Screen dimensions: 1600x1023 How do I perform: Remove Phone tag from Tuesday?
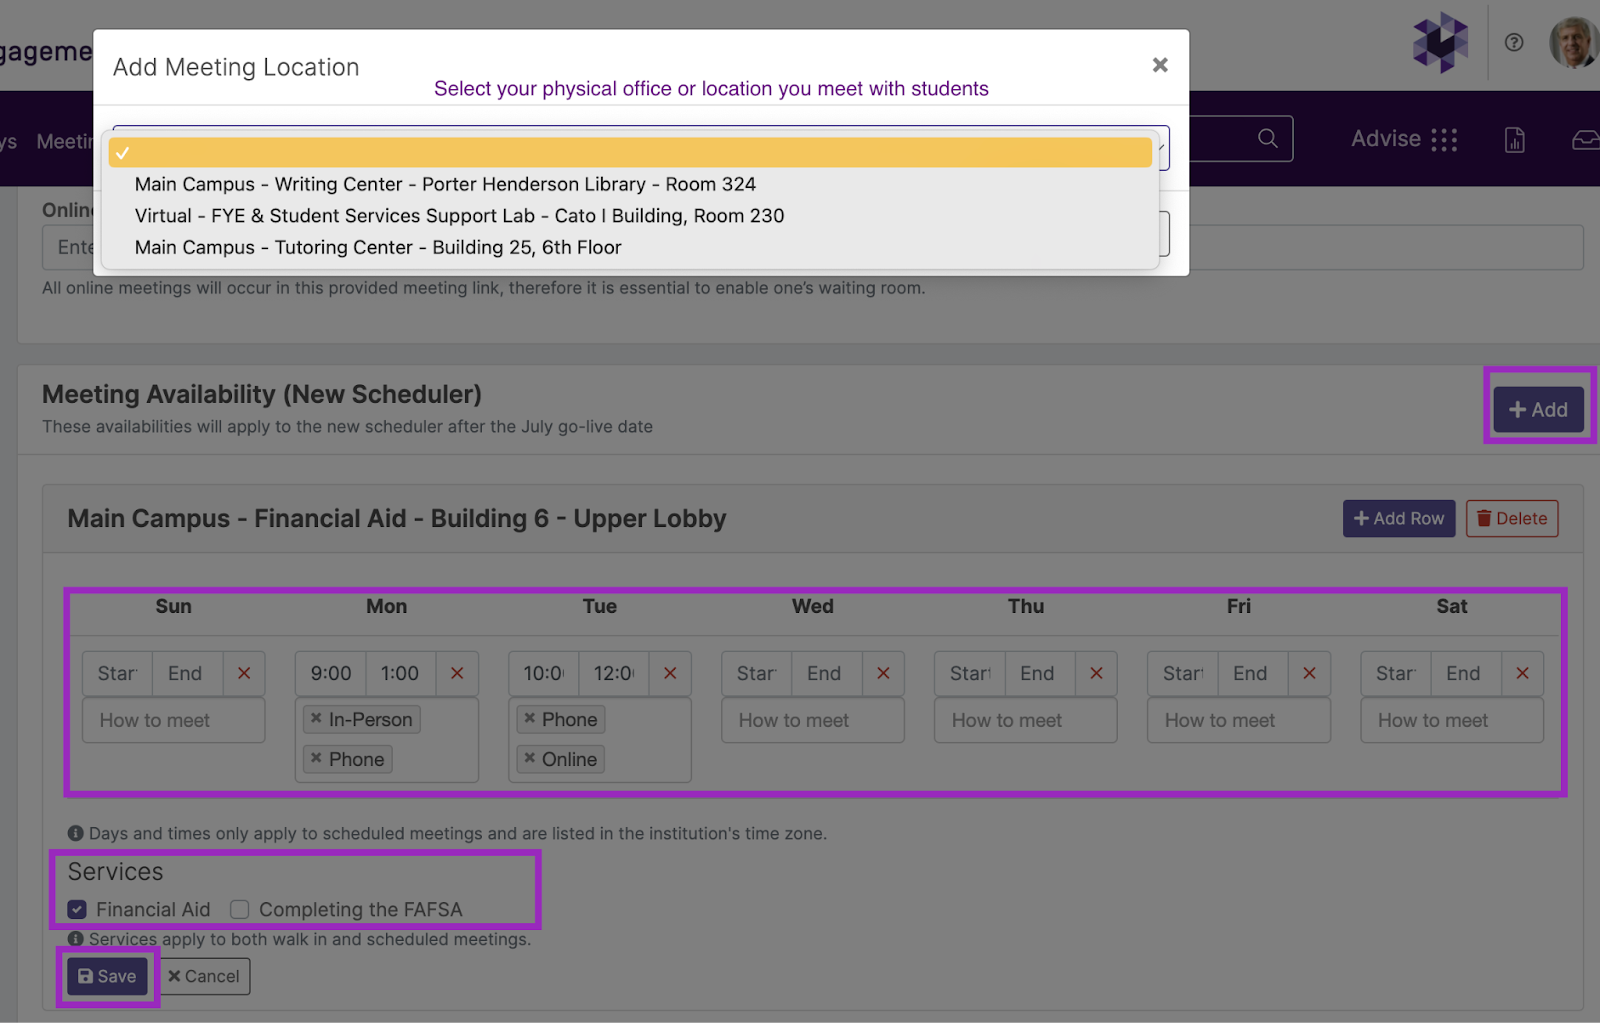coord(530,718)
